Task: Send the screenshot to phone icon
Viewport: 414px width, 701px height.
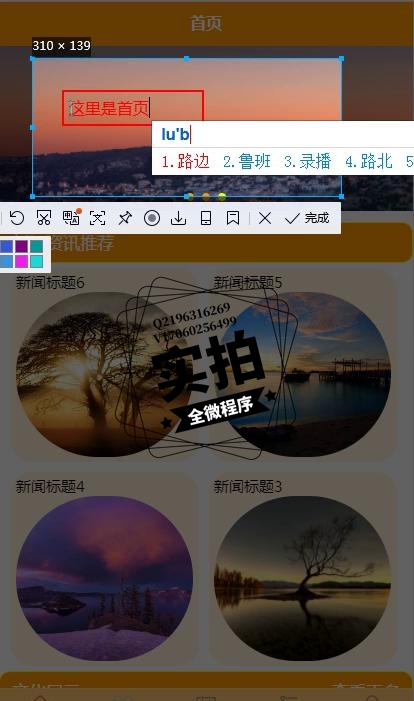Action: pos(206,218)
